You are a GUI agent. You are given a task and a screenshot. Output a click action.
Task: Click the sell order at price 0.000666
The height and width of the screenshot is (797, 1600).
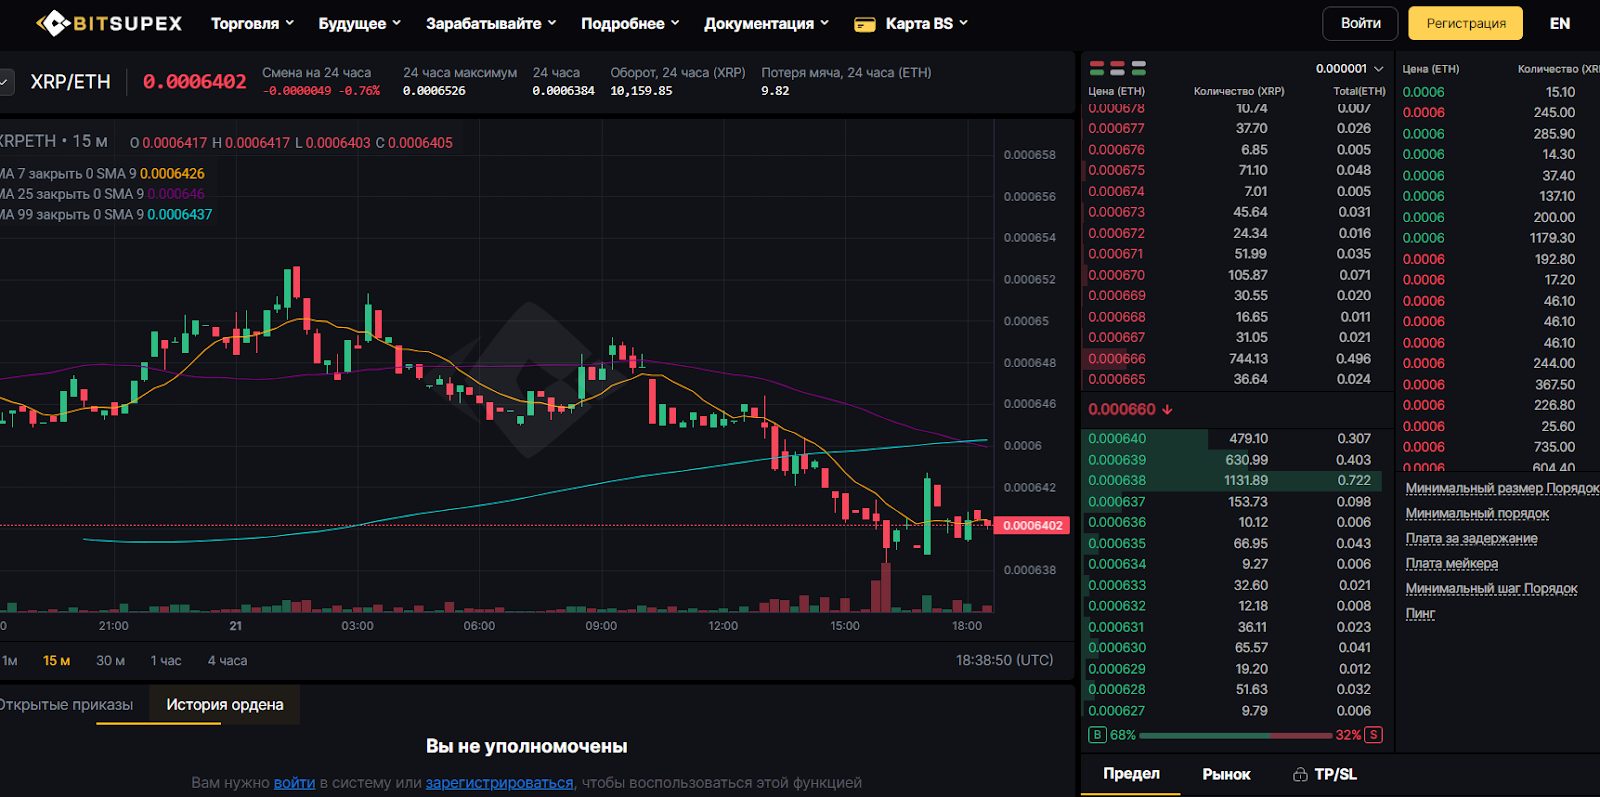[1236, 359]
